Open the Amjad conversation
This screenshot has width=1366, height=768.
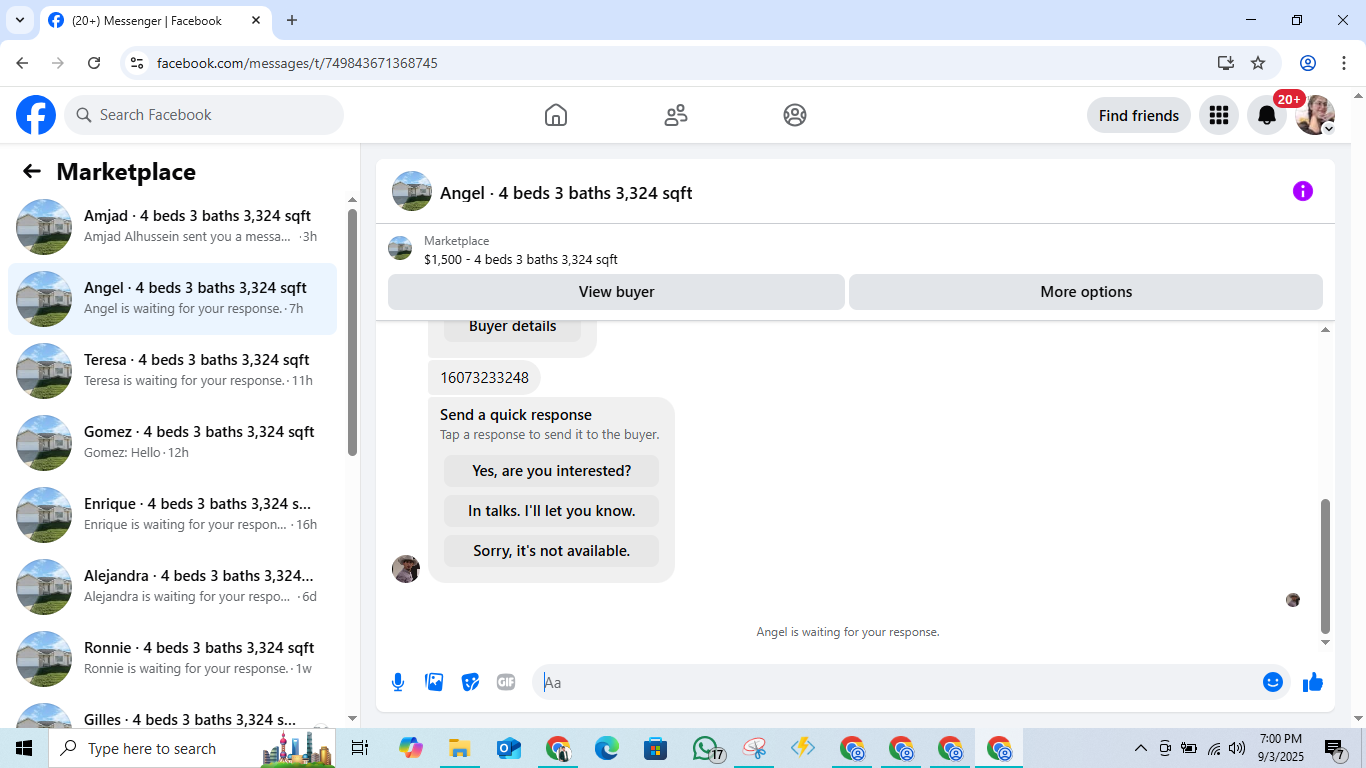[172, 227]
